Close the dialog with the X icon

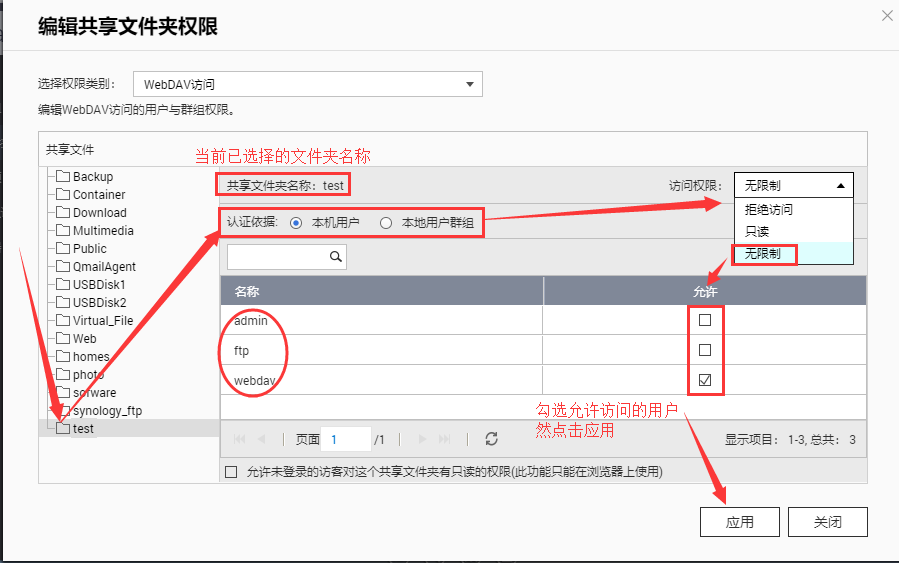coord(886,15)
